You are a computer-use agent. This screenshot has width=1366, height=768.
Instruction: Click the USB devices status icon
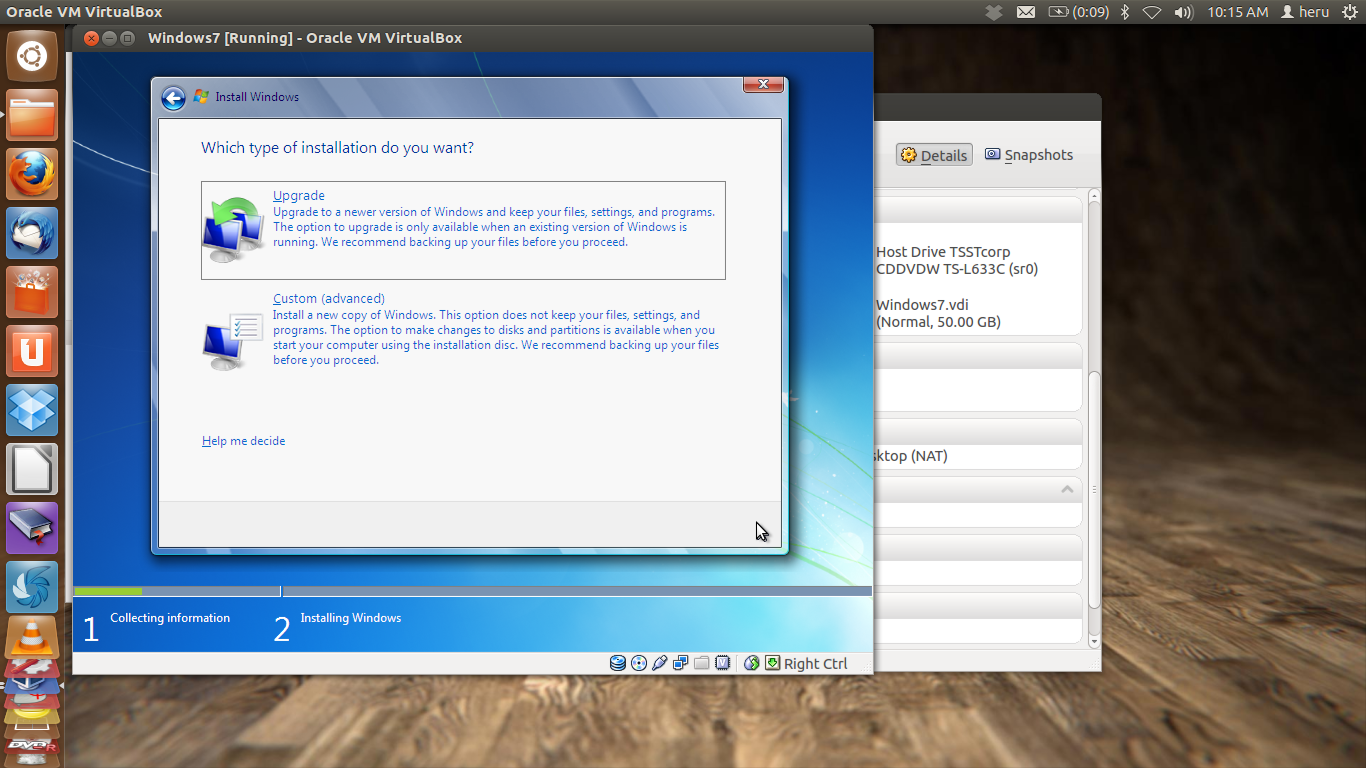[x=660, y=663]
